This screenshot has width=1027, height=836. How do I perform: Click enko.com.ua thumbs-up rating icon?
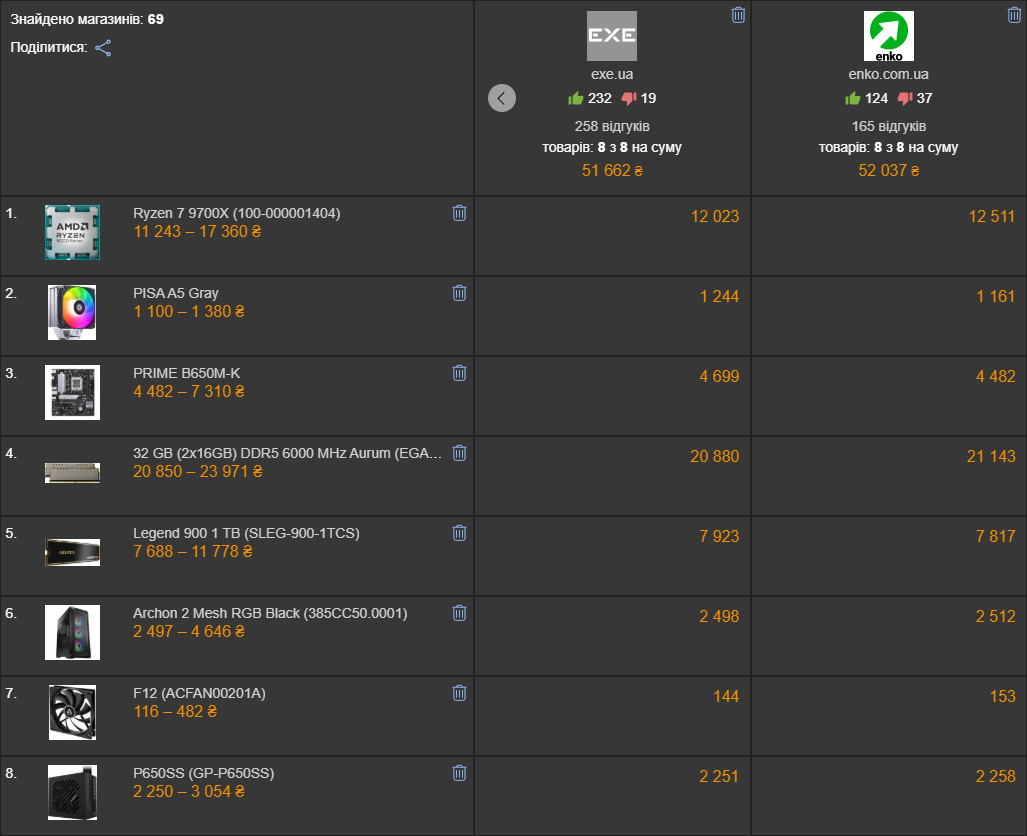point(853,98)
